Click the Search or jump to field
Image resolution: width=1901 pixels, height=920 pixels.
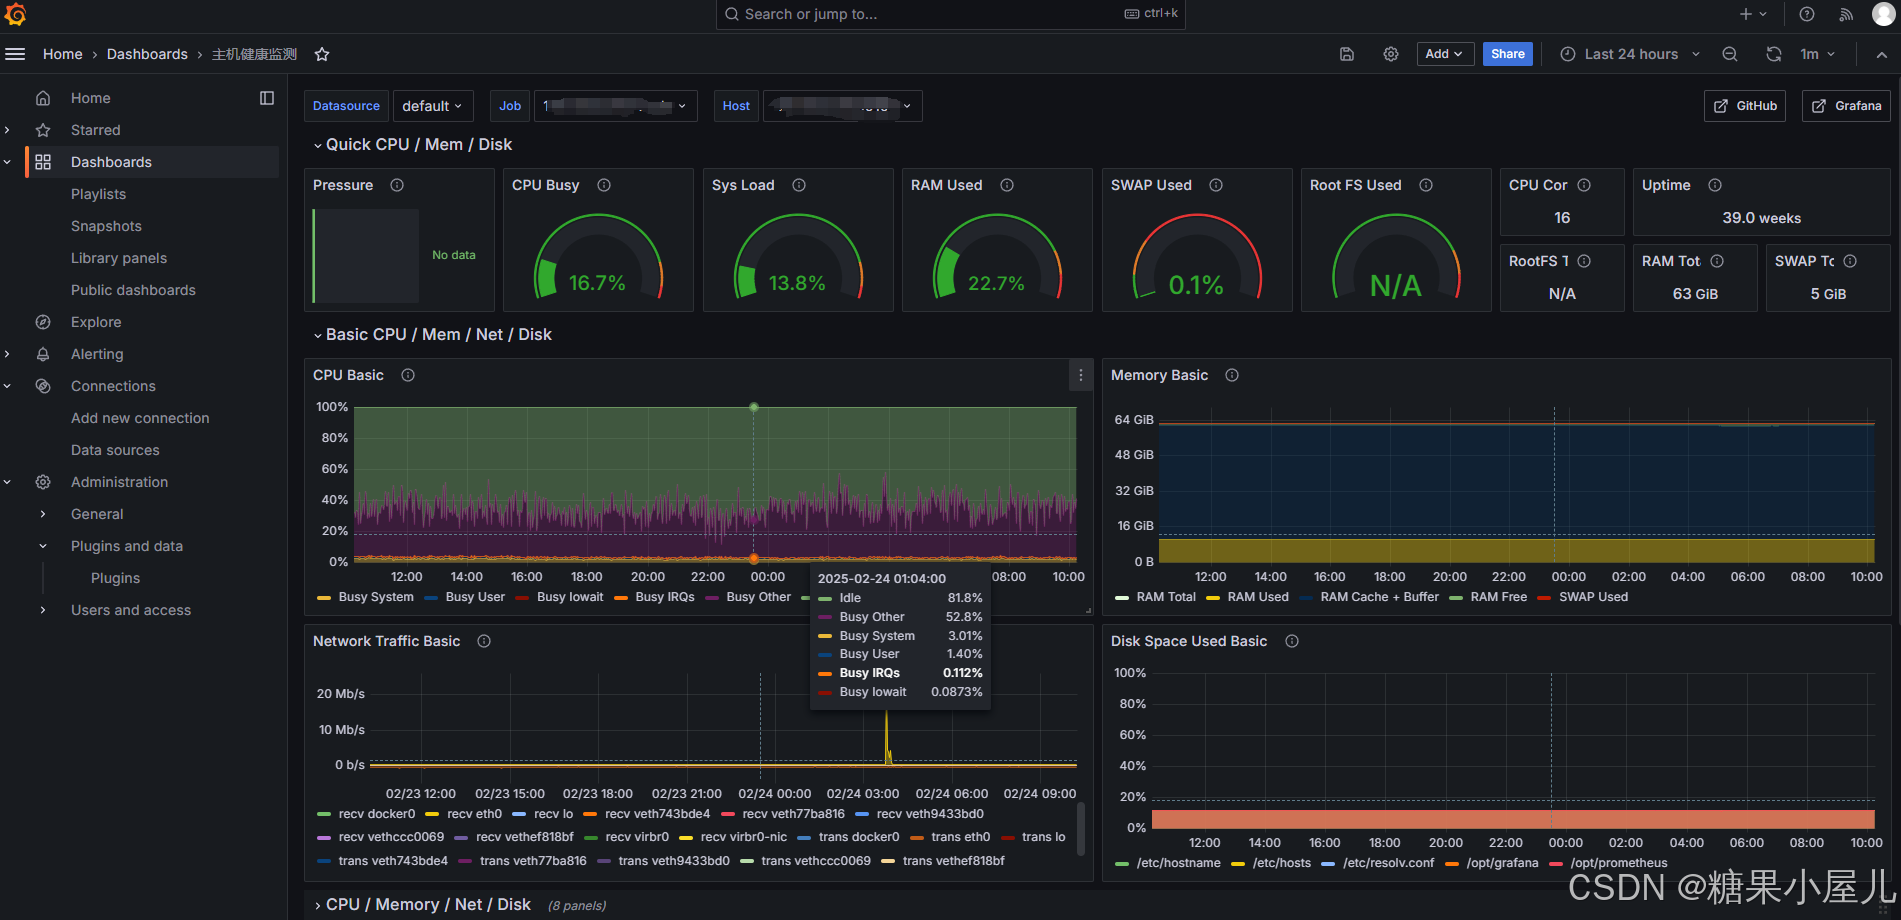click(x=950, y=14)
